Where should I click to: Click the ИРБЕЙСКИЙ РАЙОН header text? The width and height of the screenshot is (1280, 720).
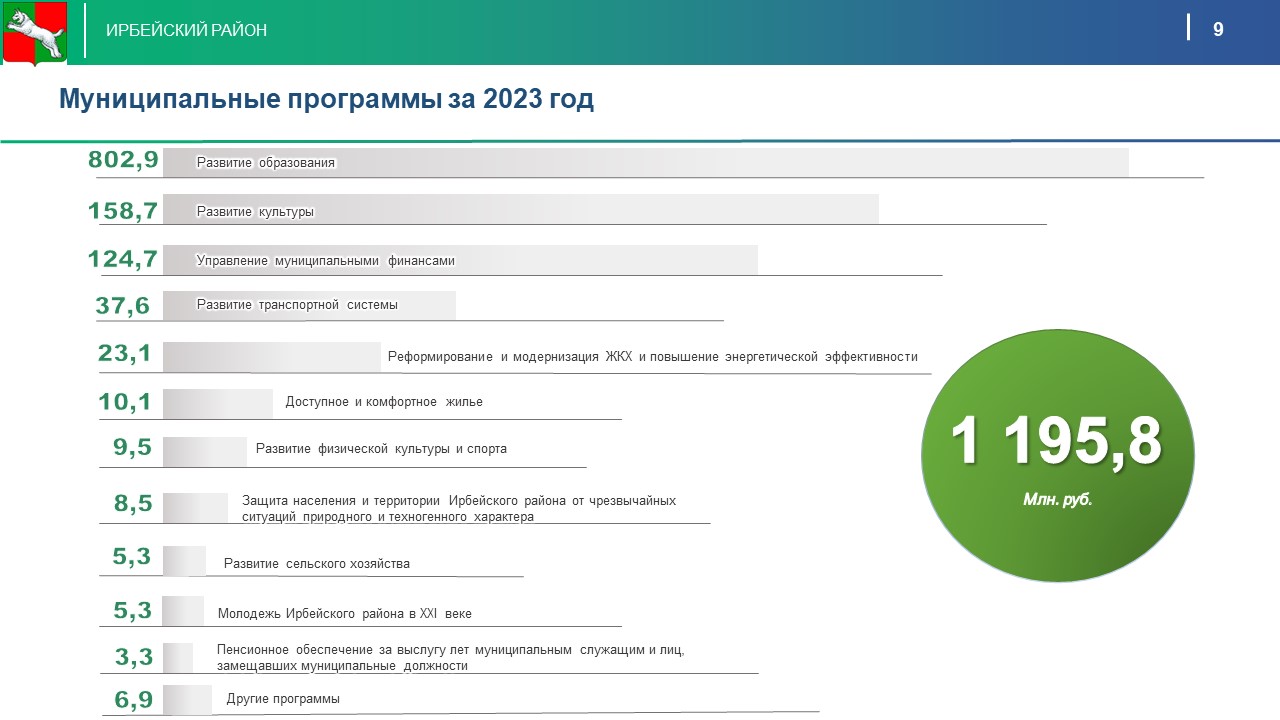click(x=187, y=30)
